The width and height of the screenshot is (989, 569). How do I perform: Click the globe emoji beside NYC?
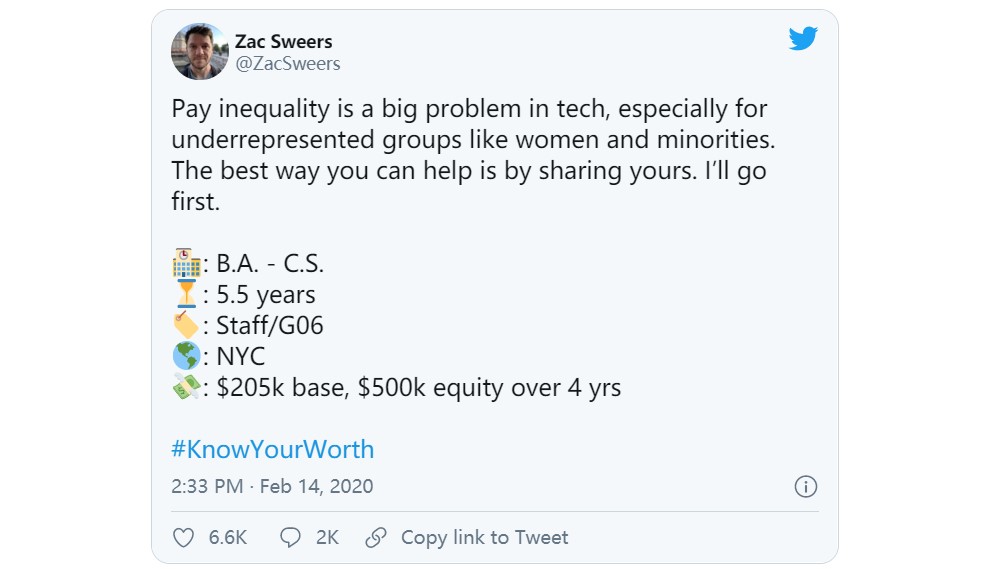186,357
